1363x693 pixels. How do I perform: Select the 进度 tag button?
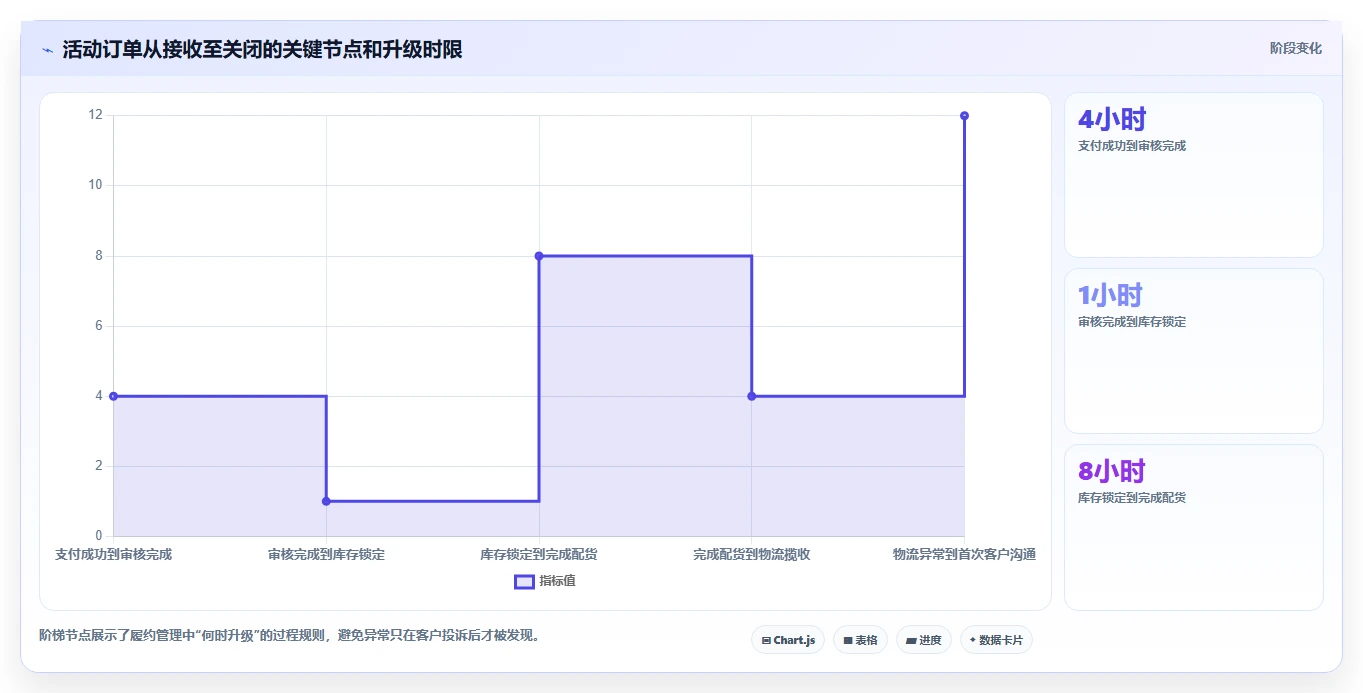pos(924,640)
